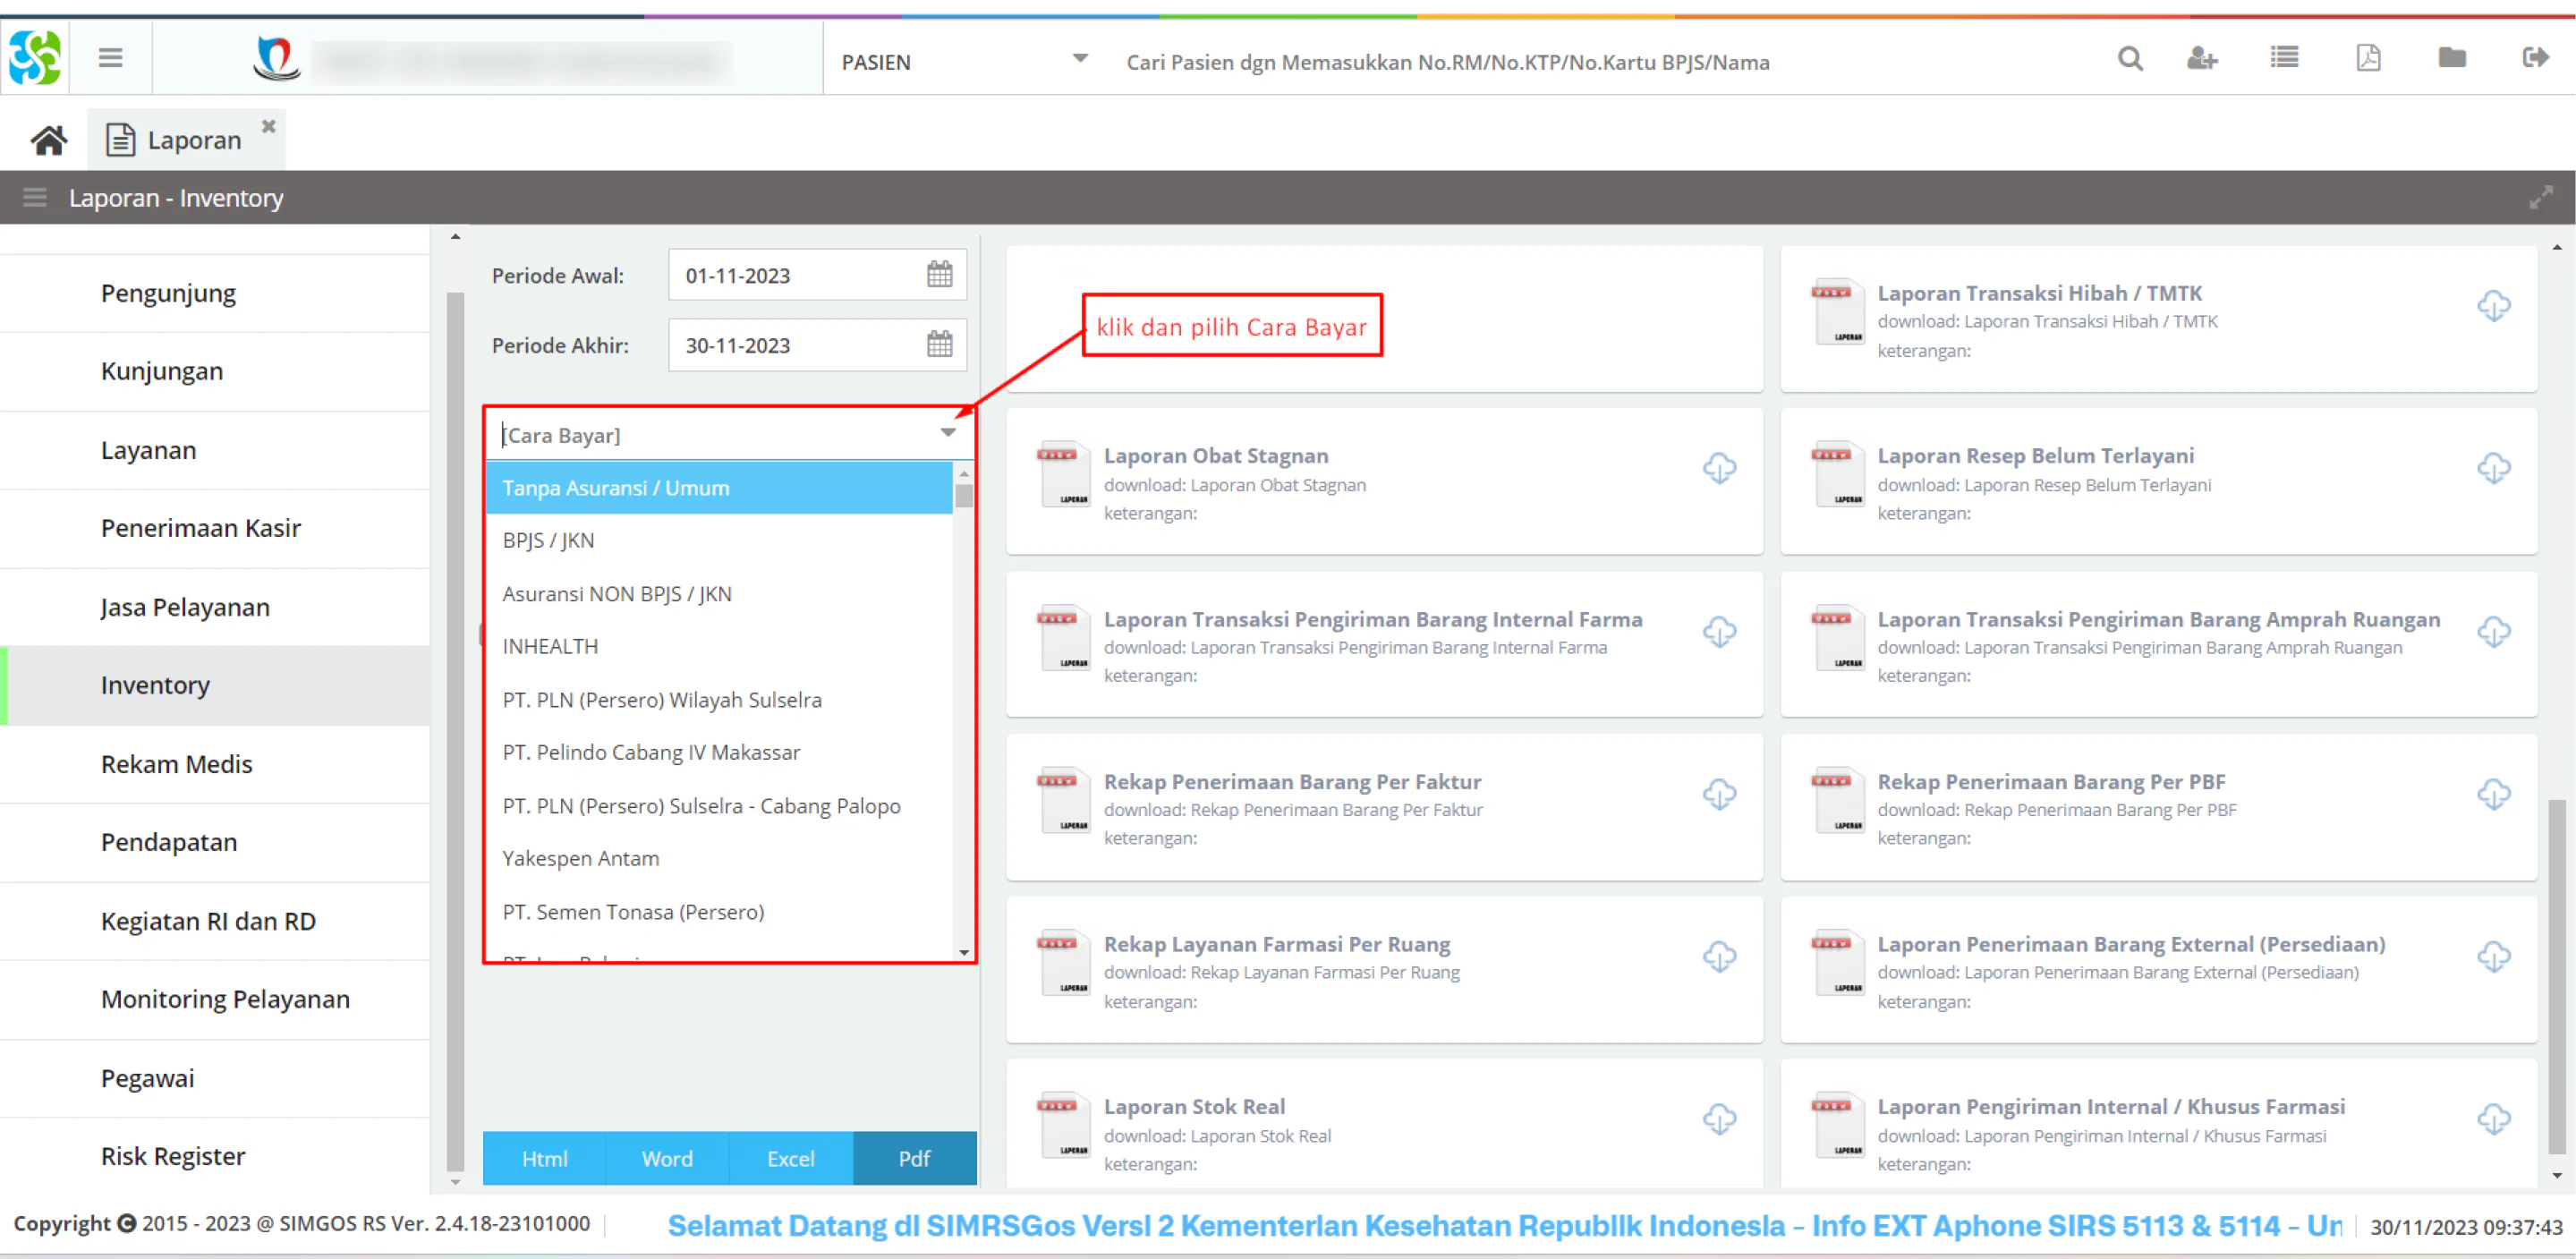Download Laporan Obat Stagnan report
Screen dimensions: 2576x1259
(1719, 468)
